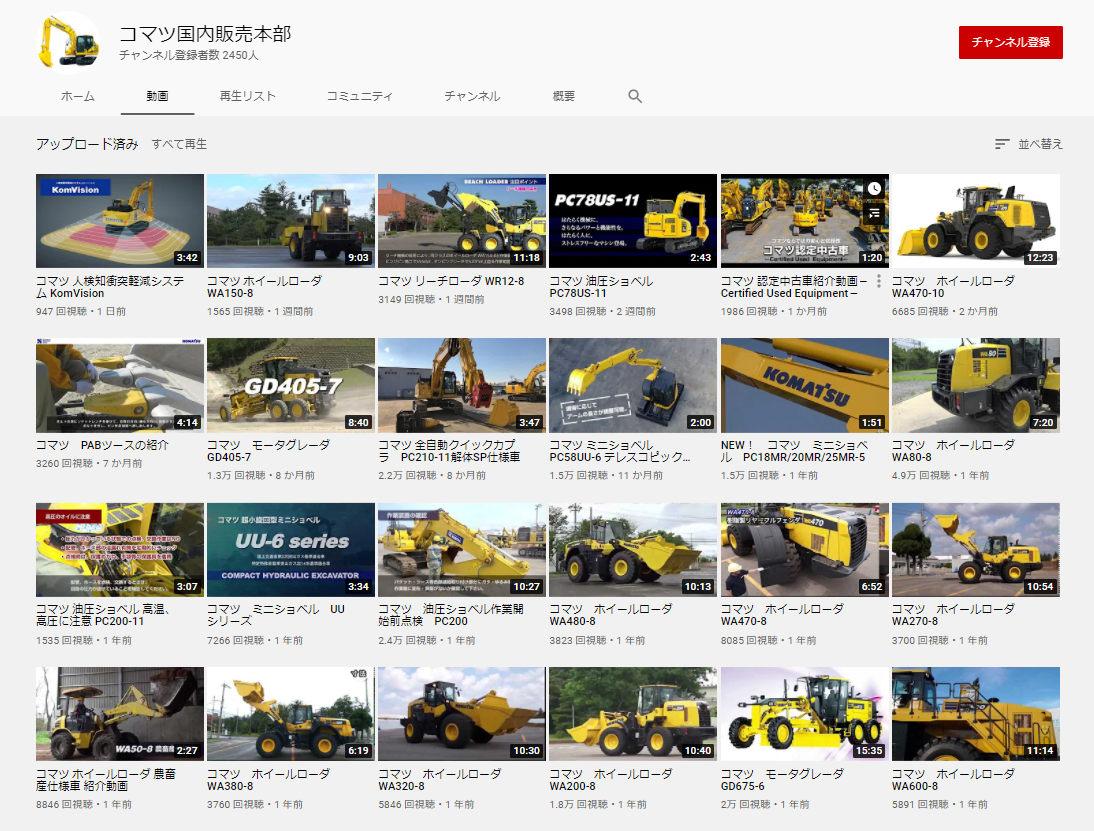Play the WA270-8 10:54 thumbnail
1094x831 pixels.
[975, 550]
